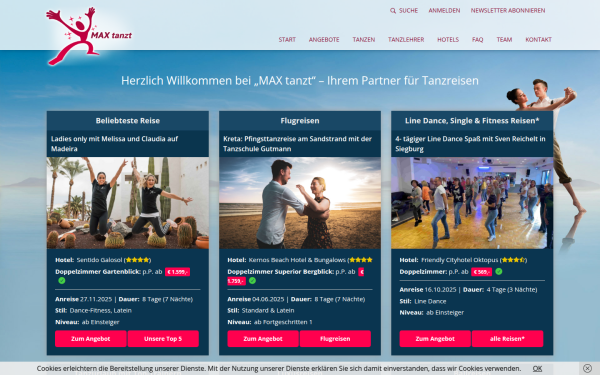
Task: Click the MAX tanzt dancer logo
Action: pyautogui.click(x=88, y=36)
